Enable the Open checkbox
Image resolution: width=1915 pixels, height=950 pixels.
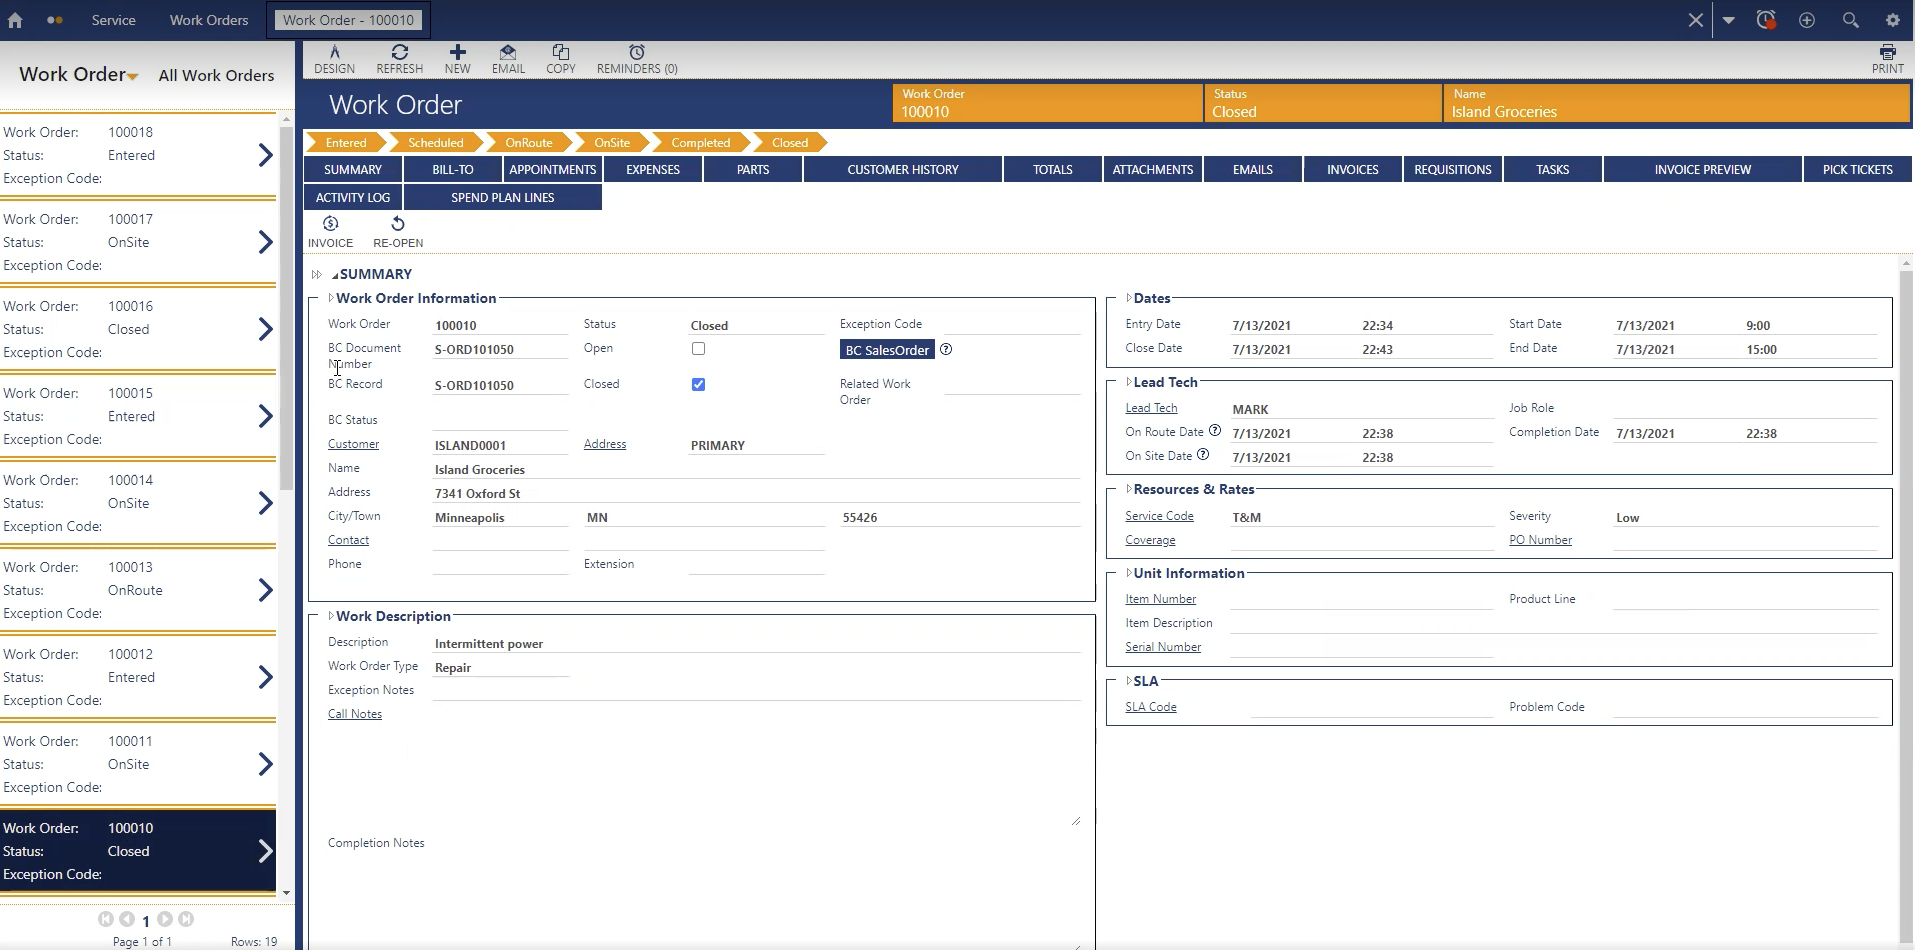(x=697, y=348)
